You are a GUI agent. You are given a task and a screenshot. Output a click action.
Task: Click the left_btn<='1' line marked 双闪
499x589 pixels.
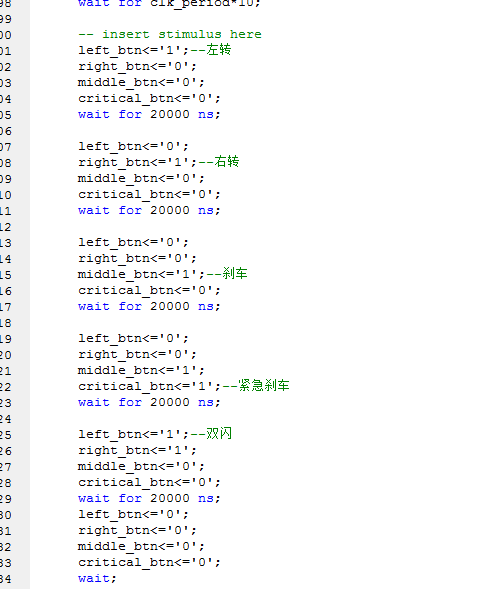point(155,434)
